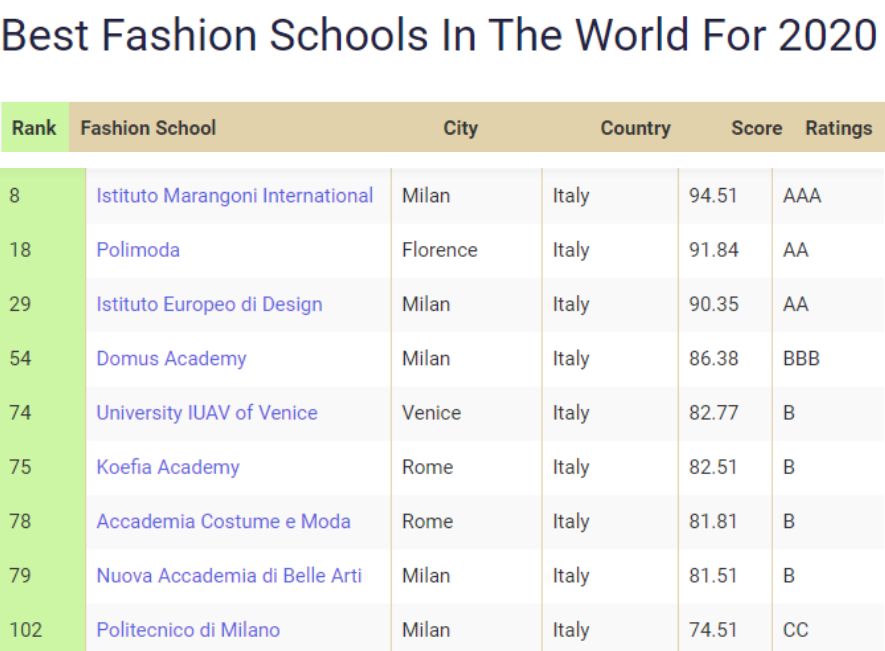Open Accademia Costume e Moda link

click(224, 521)
